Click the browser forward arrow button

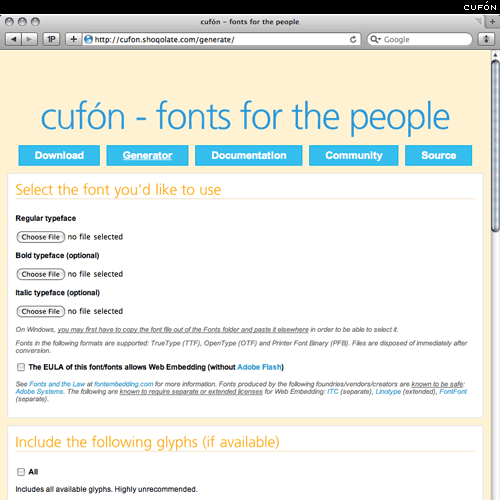pyautogui.click(x=29, y=39)
